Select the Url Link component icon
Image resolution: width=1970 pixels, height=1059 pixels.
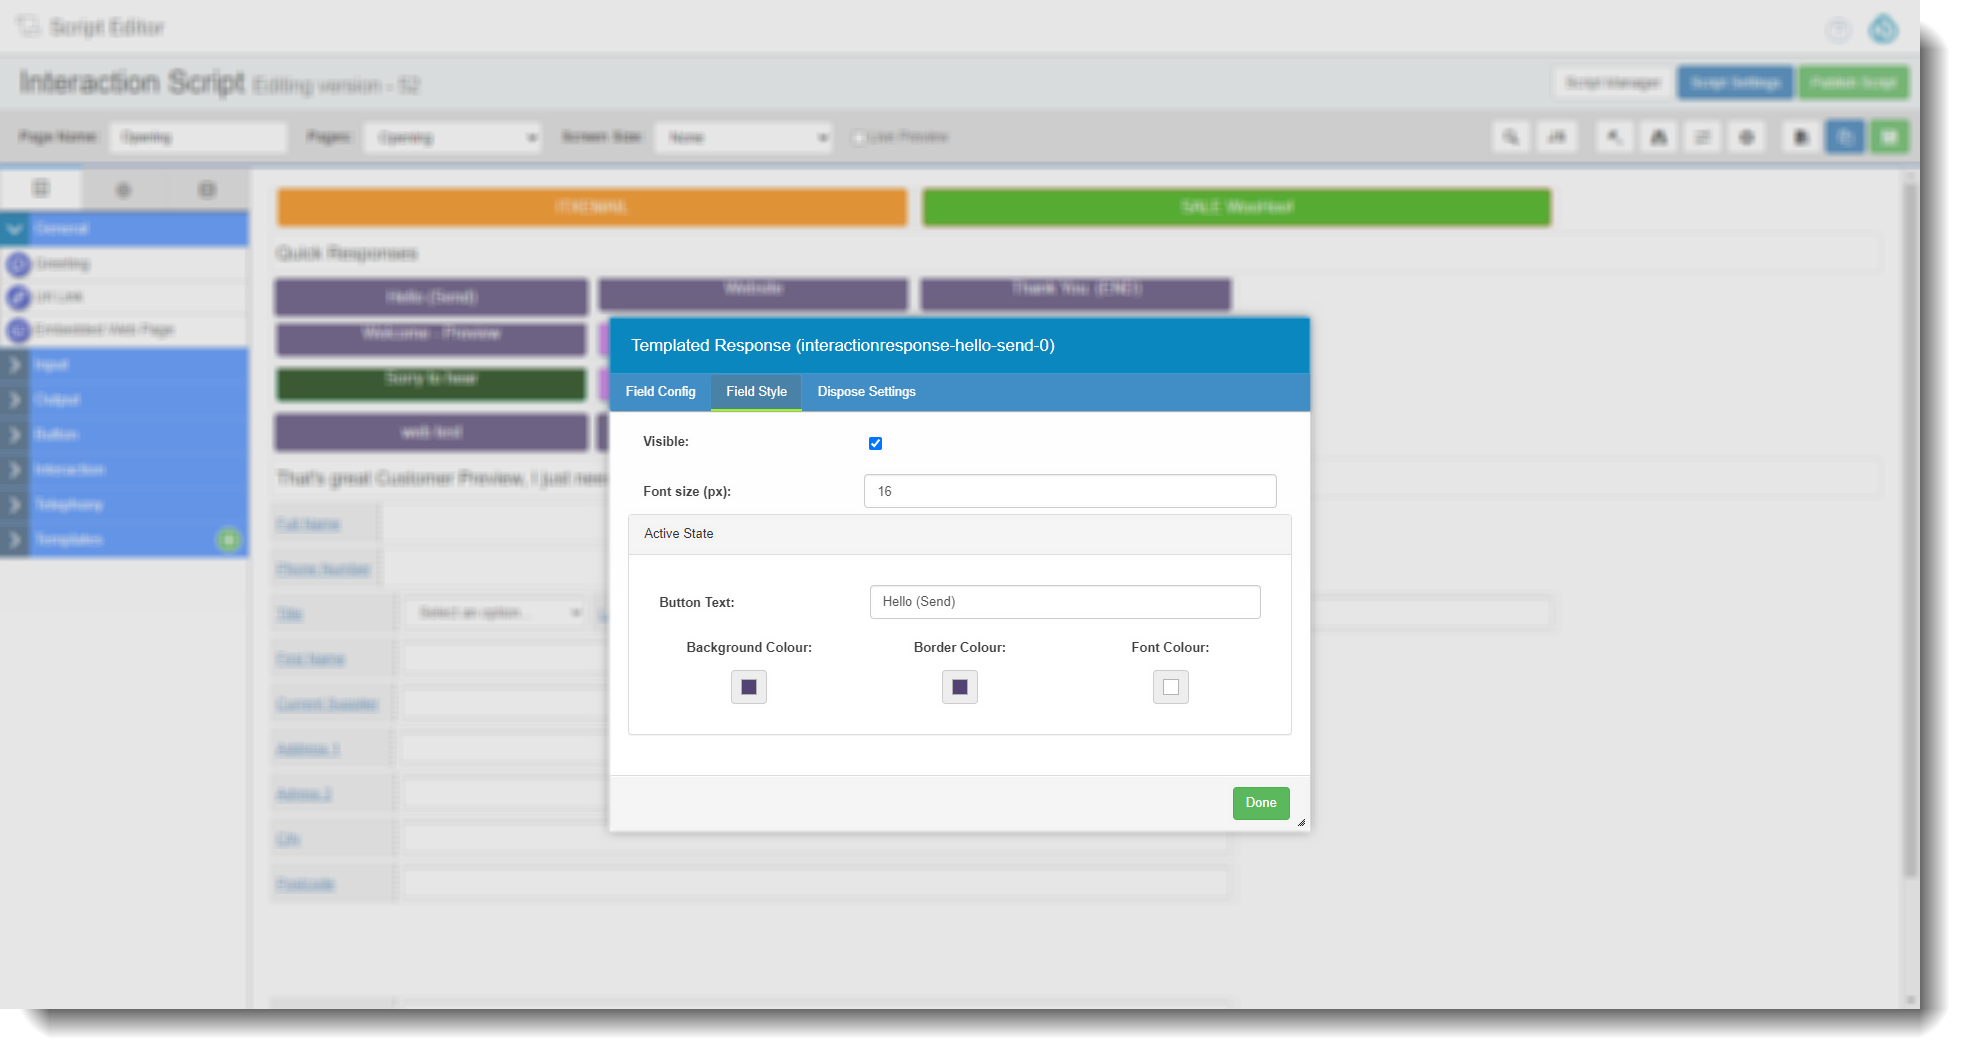[x=19, y=297]
